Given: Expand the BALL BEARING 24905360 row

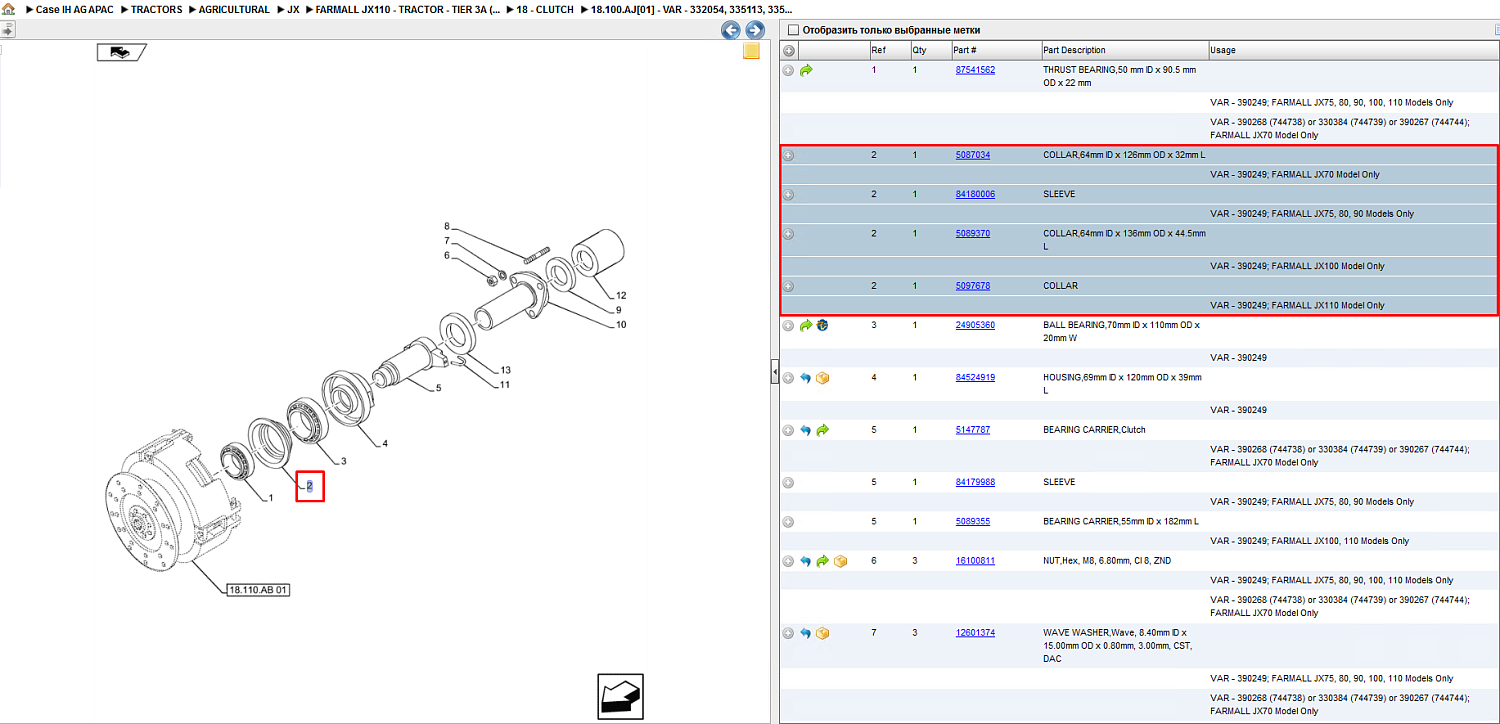Looking at the screenshot, I should 789,326.
